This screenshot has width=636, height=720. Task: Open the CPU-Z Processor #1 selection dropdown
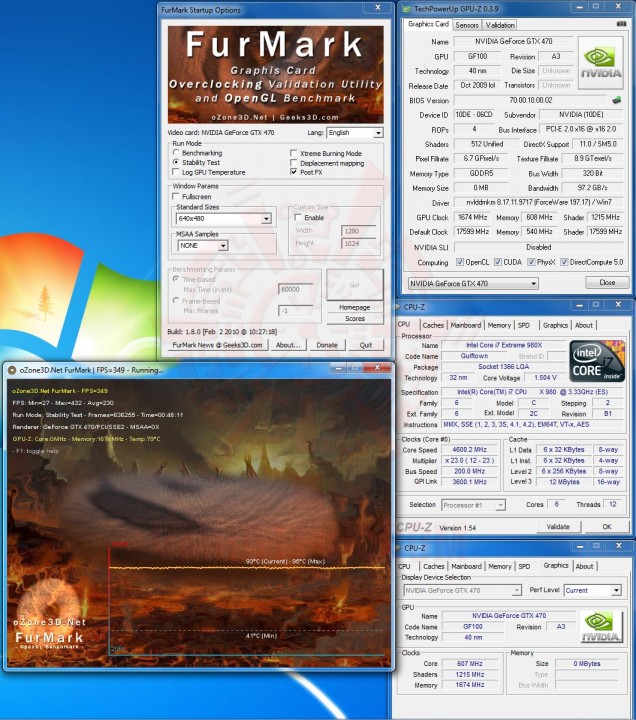pos(473,505)
